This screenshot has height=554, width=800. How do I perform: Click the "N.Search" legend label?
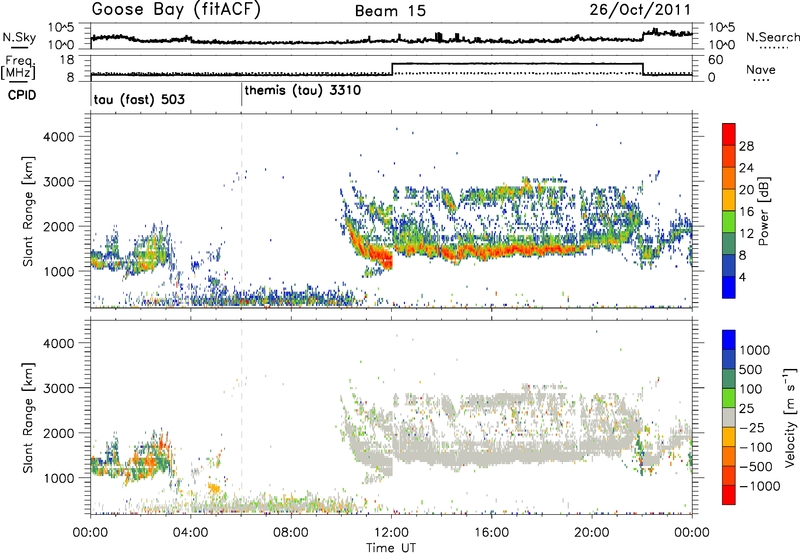pos(772,37)
